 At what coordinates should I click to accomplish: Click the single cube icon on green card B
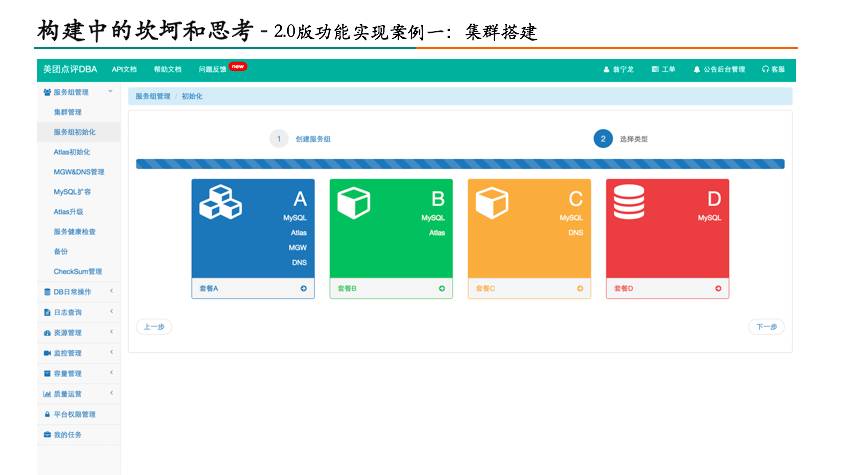click(x=354, y=202)
